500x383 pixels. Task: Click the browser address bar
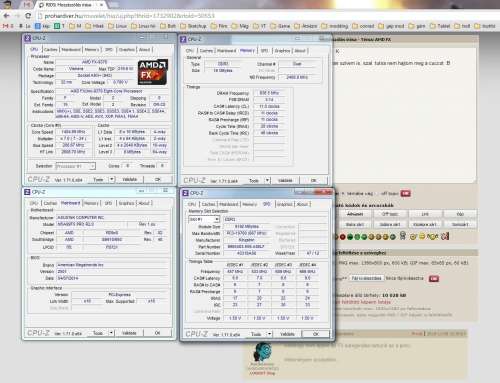click(267, 16)
